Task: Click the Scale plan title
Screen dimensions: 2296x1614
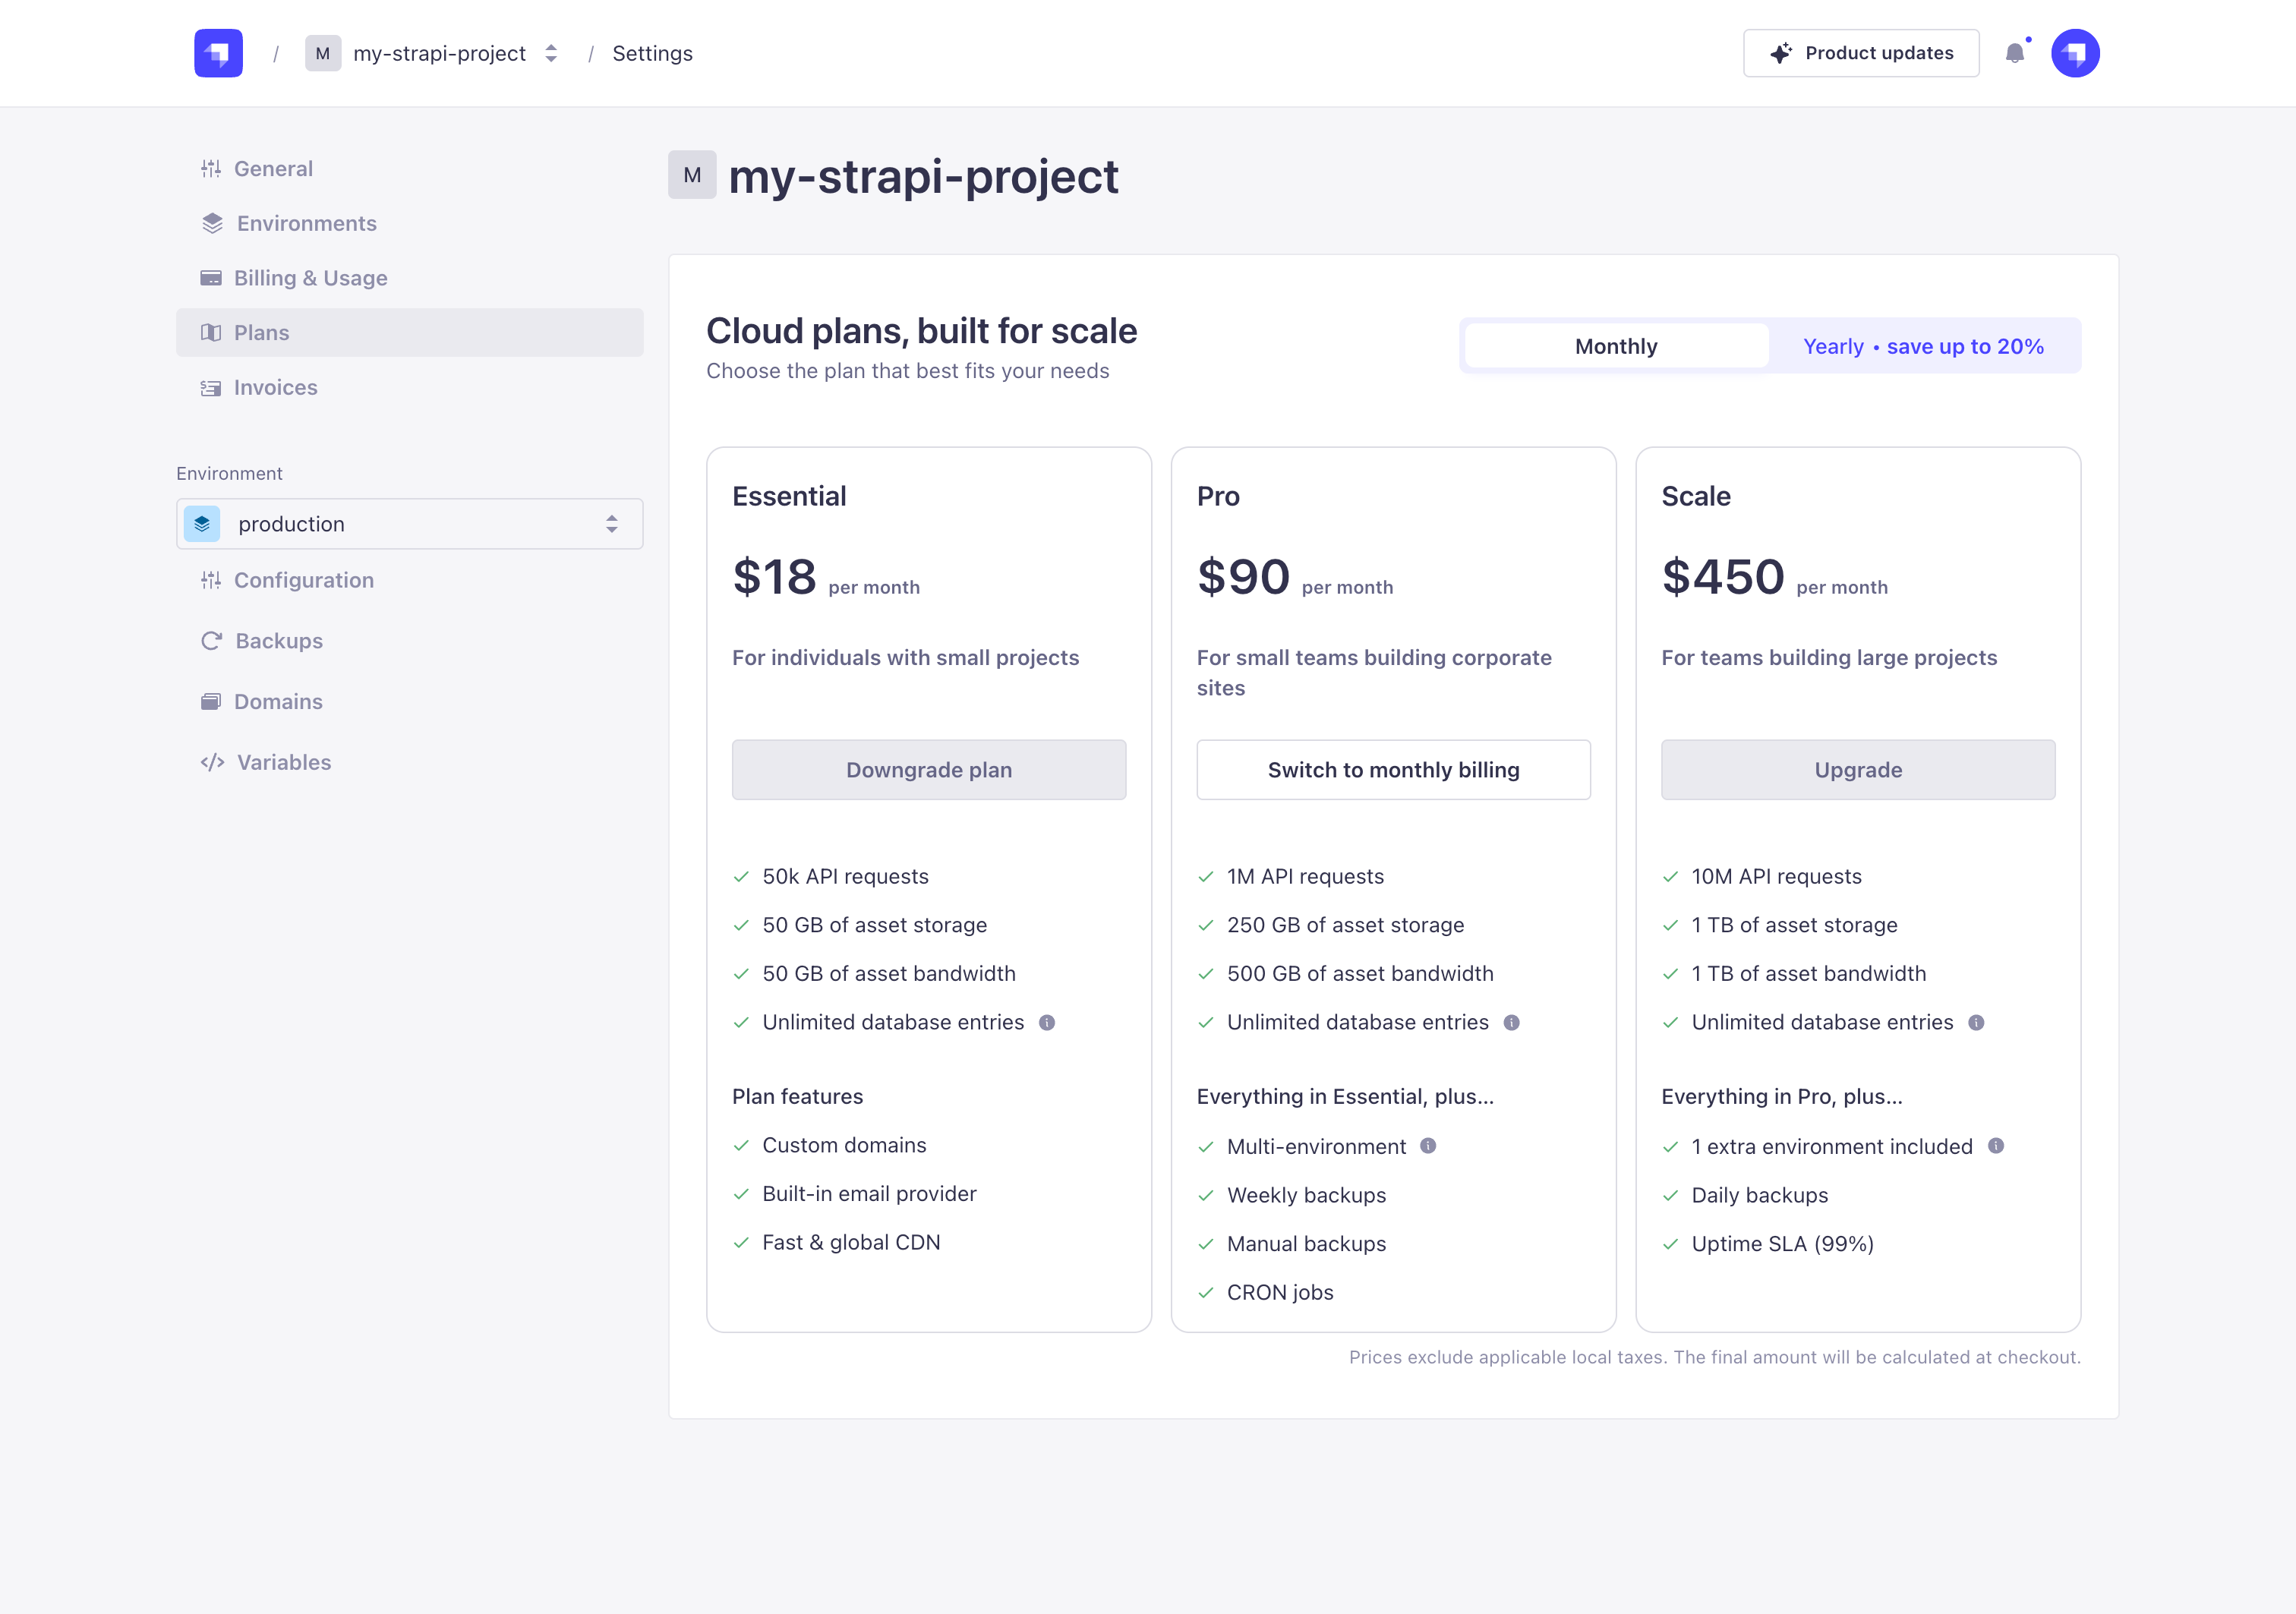Action: [1696, 496]
